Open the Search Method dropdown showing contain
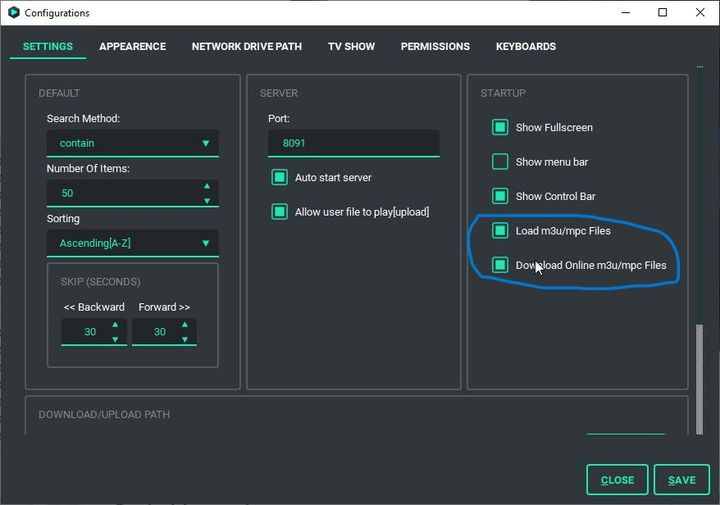Viewport: 720px width, 505px height. pyautogui.click(x=133, y=143)
